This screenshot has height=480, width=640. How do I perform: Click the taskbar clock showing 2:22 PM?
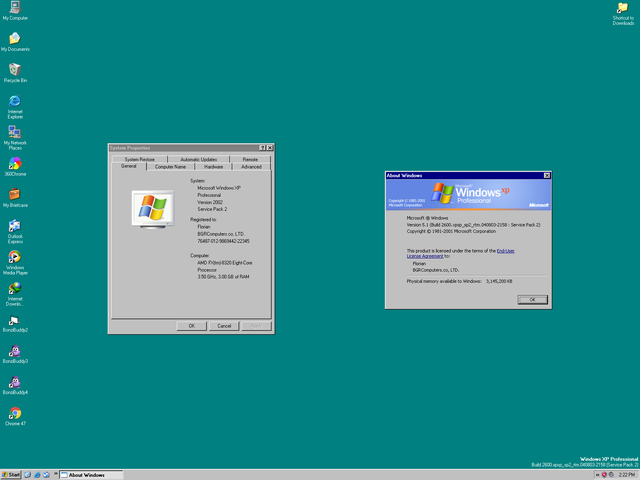(x=627, y=475)
